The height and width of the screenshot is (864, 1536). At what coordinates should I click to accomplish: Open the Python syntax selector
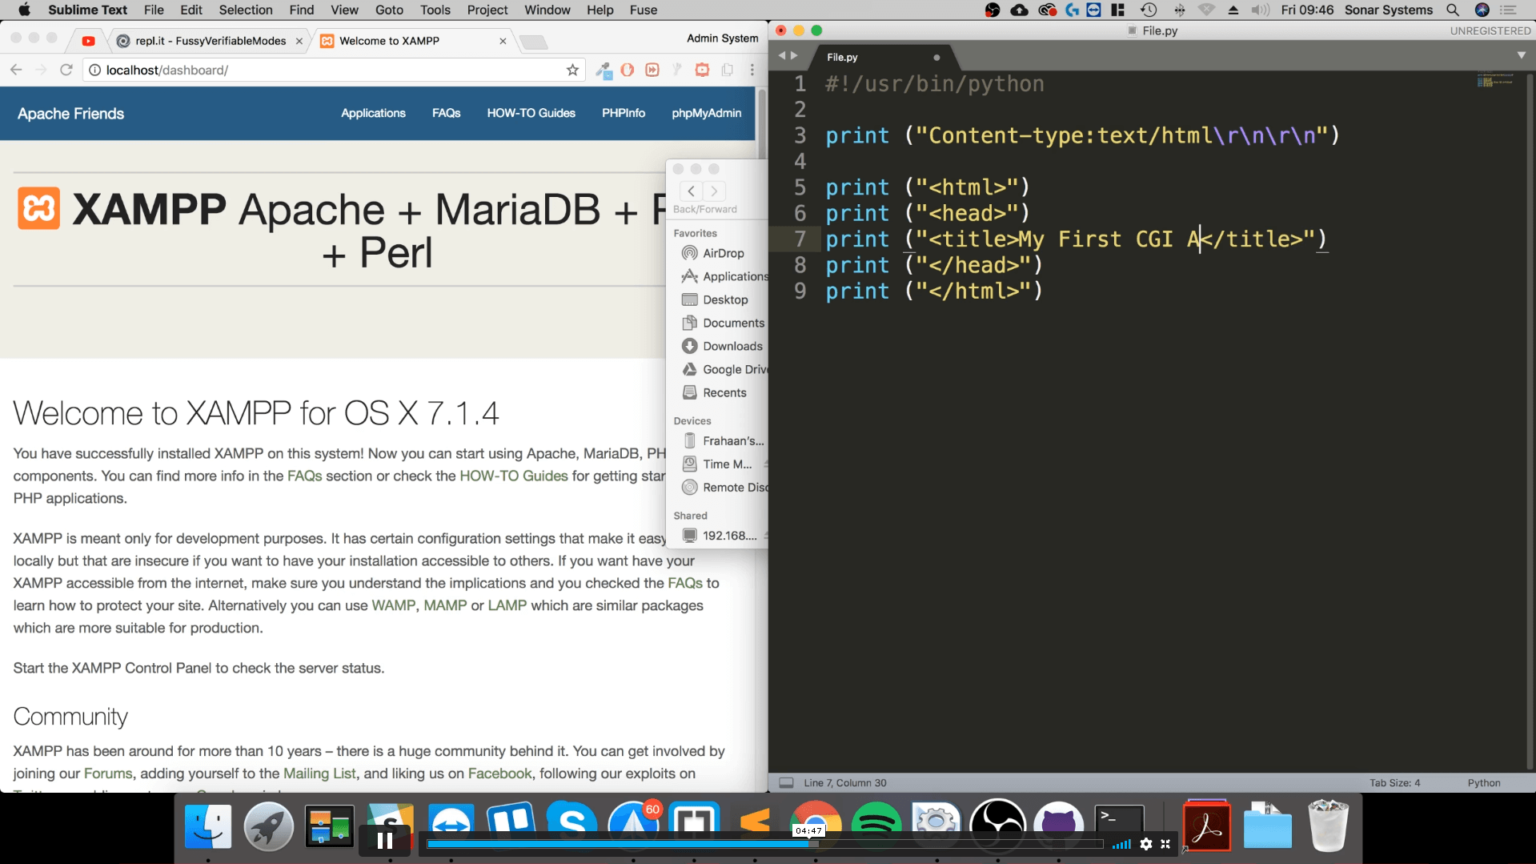(x=1483, y=783)
